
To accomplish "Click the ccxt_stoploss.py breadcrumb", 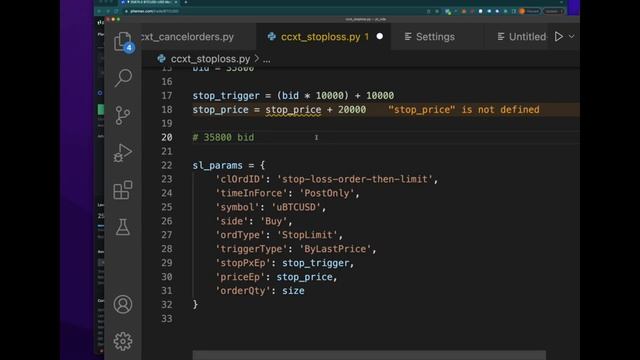I will click(210, 59).
